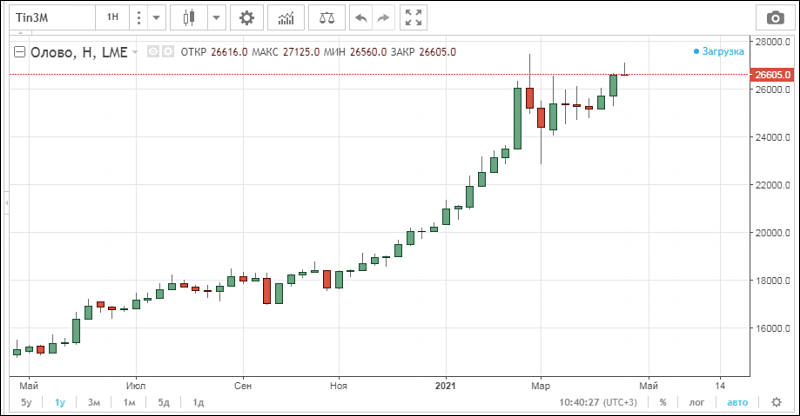Image resolution: width=800 pixels, height=416 pixels.
Task: Enter fullscreen mode
Action: [x=415, y=18]
